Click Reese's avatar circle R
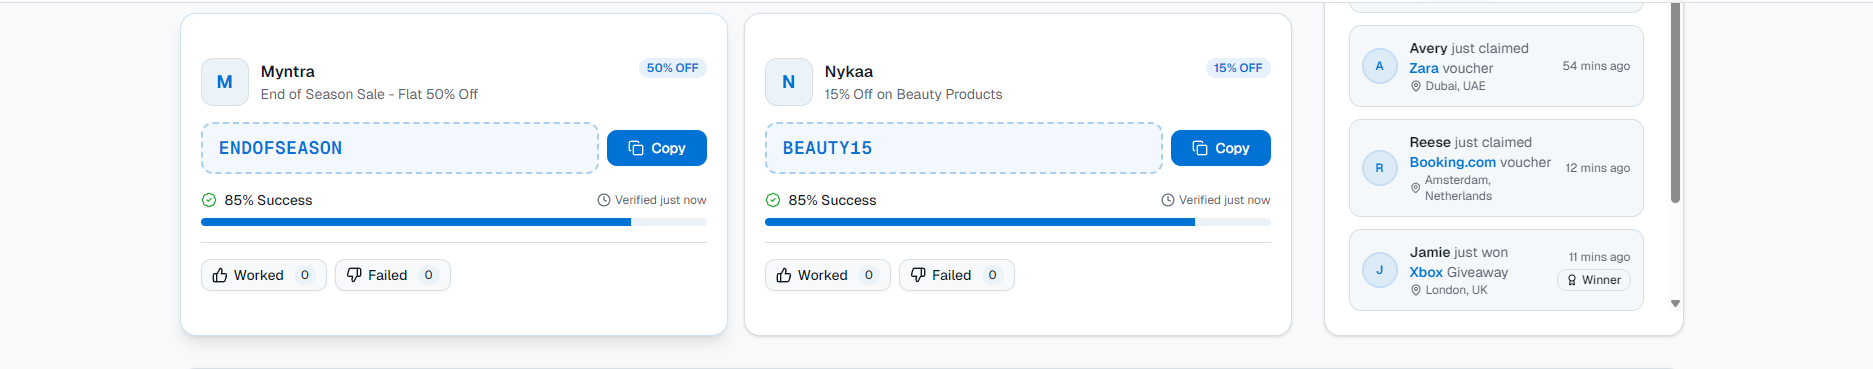Screen dimensions: 1873x369 pyautogui.click(x=1380, y=168)
